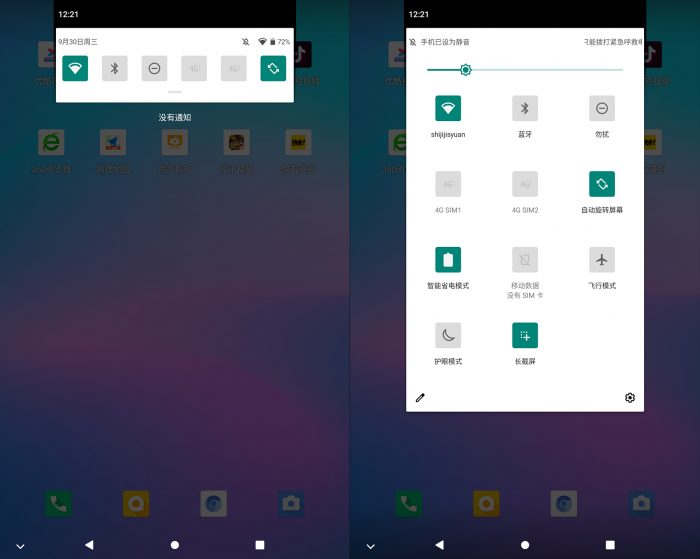Tap the 长截屏 long screenshot tile
The width and height of the screenshot is (700, 559).
[x=525, y=336]
